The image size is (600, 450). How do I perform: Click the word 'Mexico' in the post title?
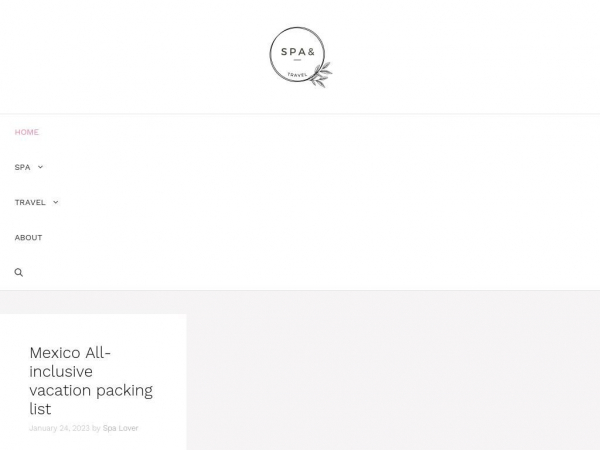55,353
